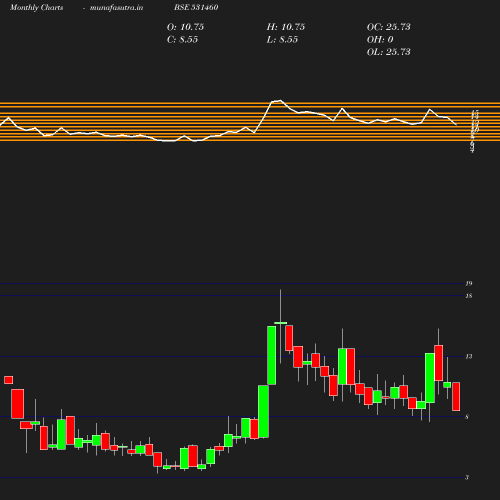
Task: Click the 'Monthly Charts' title text
Action: pyautogui.click(x=36, y=7)
